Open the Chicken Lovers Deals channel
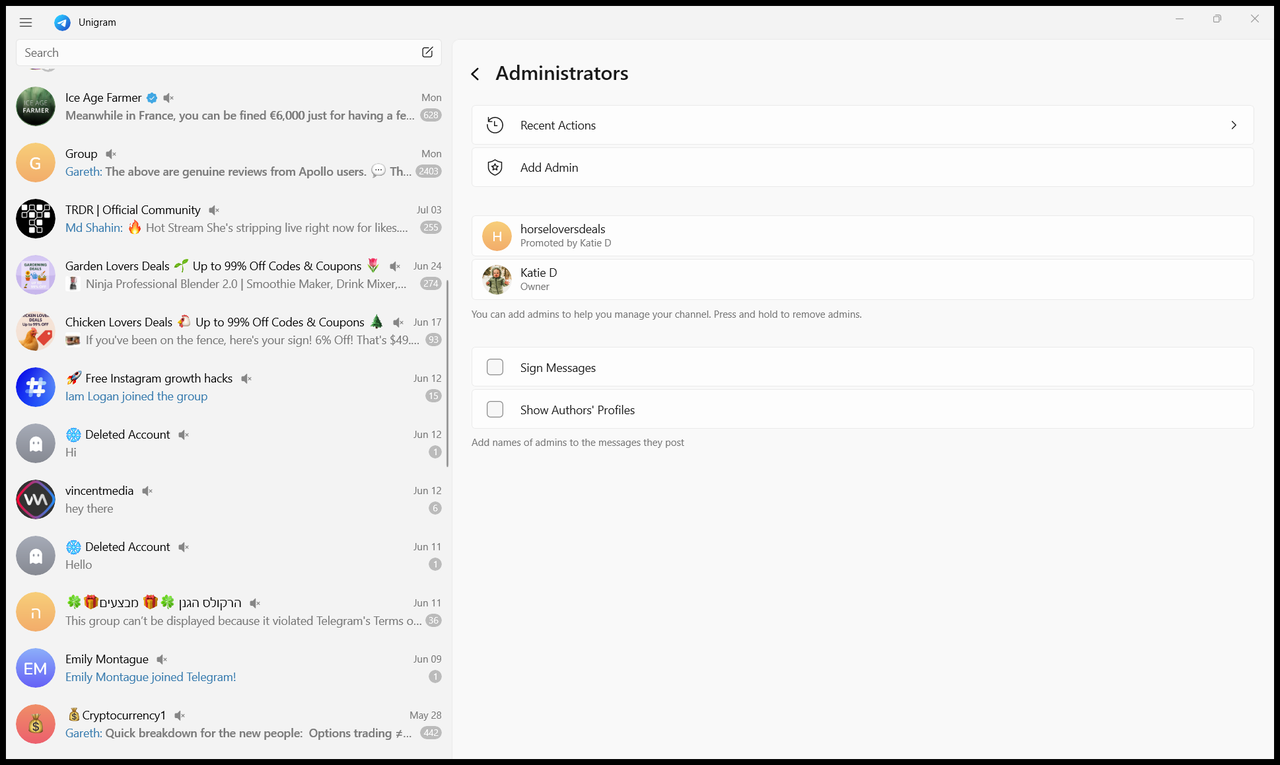1280x765 pixels. click(229, 330)
